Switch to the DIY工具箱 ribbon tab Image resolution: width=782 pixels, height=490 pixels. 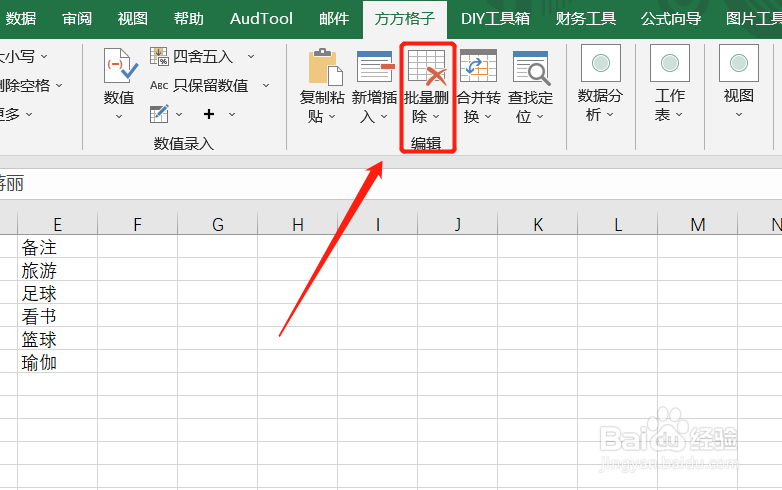pos(495,18)
